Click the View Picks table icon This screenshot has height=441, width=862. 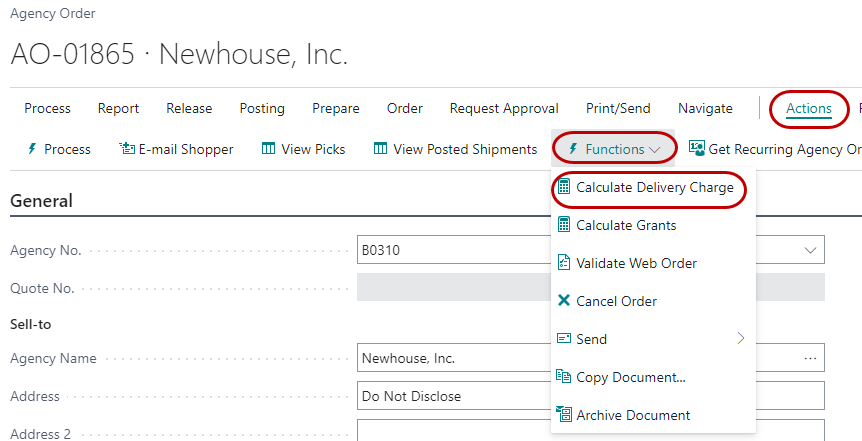268,149
